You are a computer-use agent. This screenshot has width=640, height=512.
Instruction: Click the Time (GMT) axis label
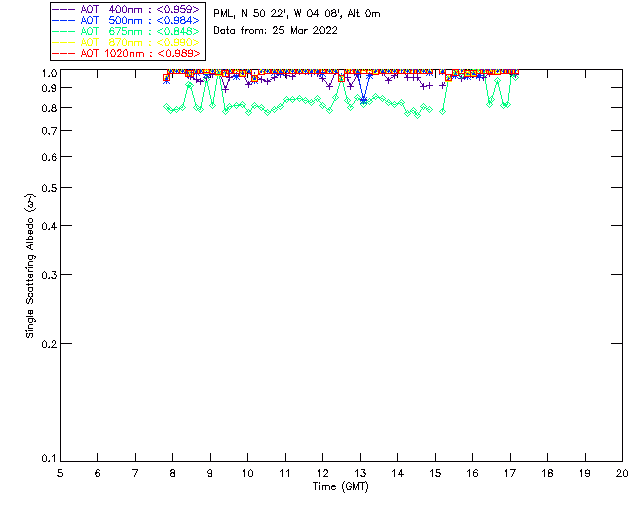[x=341, y=487]
